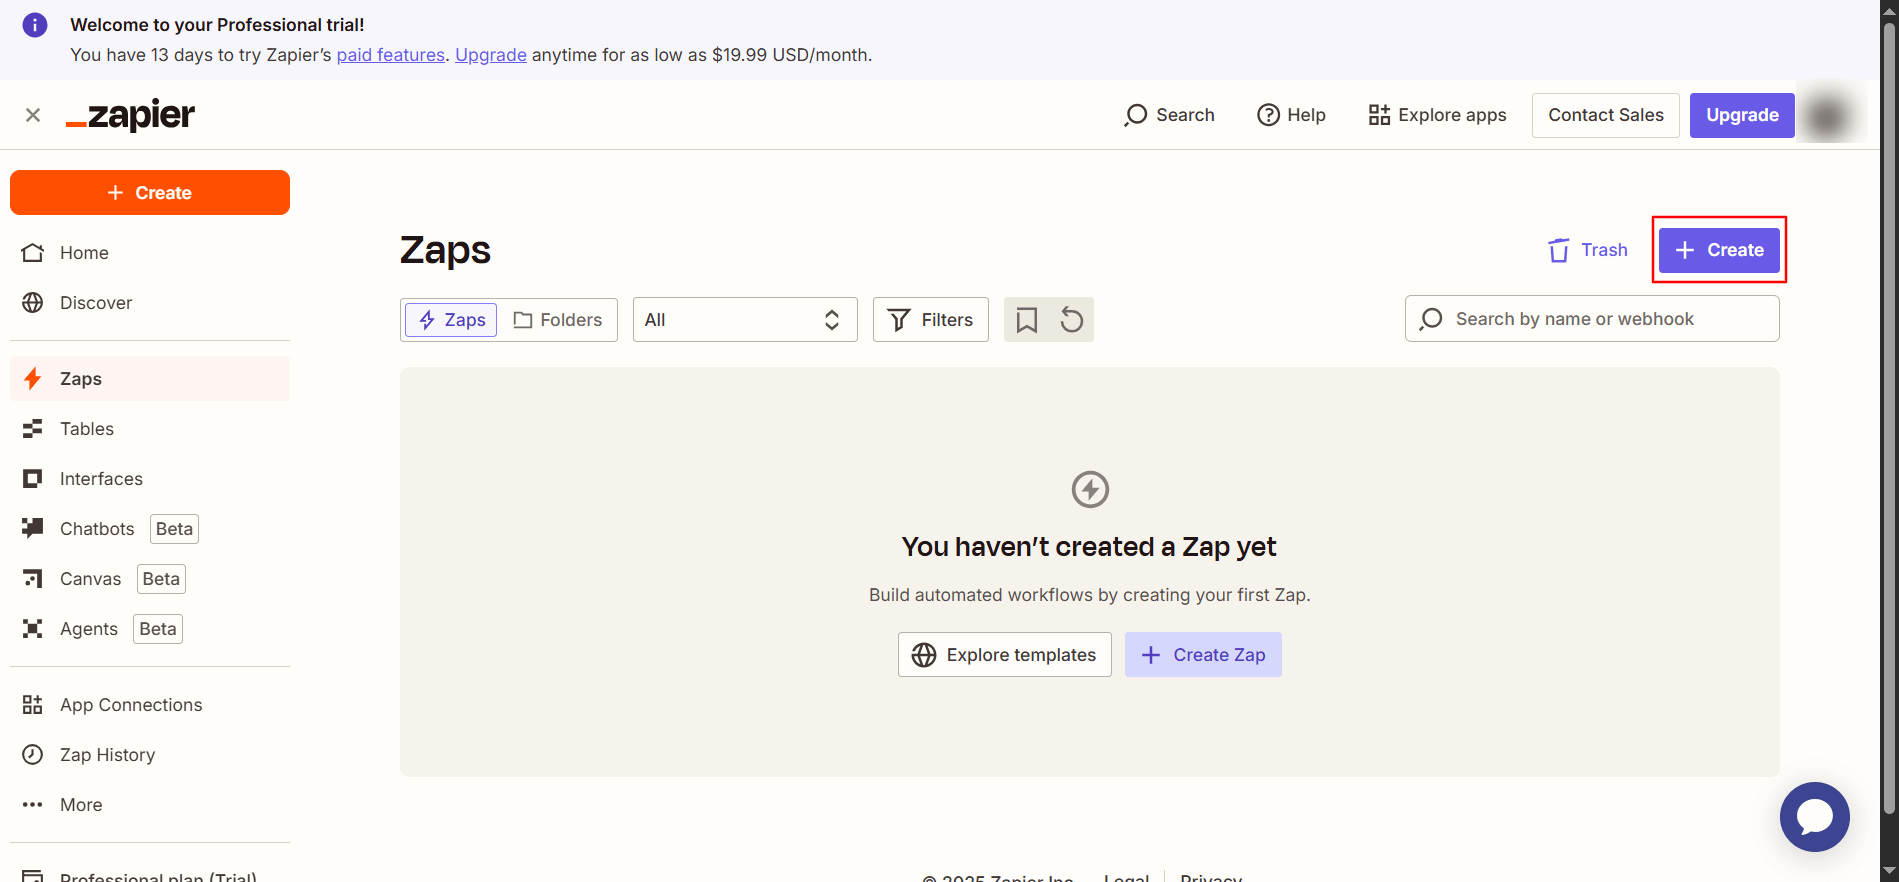The image size is (1899, 882).
Task: Click the lightning bolt icon in the empty state
Action: pyautogui.click(x=1090, y=490)
